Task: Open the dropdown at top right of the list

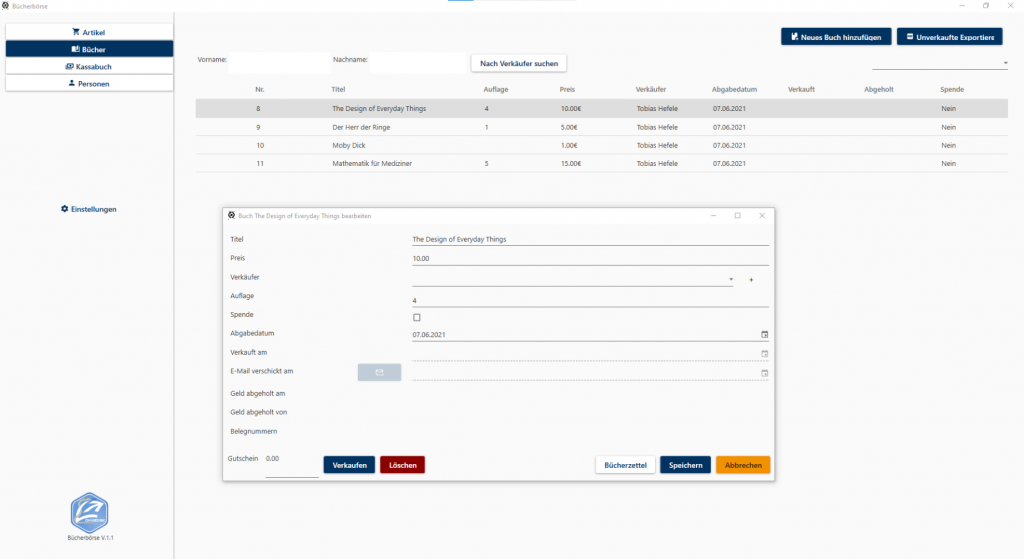Action: pos(1005,64)
